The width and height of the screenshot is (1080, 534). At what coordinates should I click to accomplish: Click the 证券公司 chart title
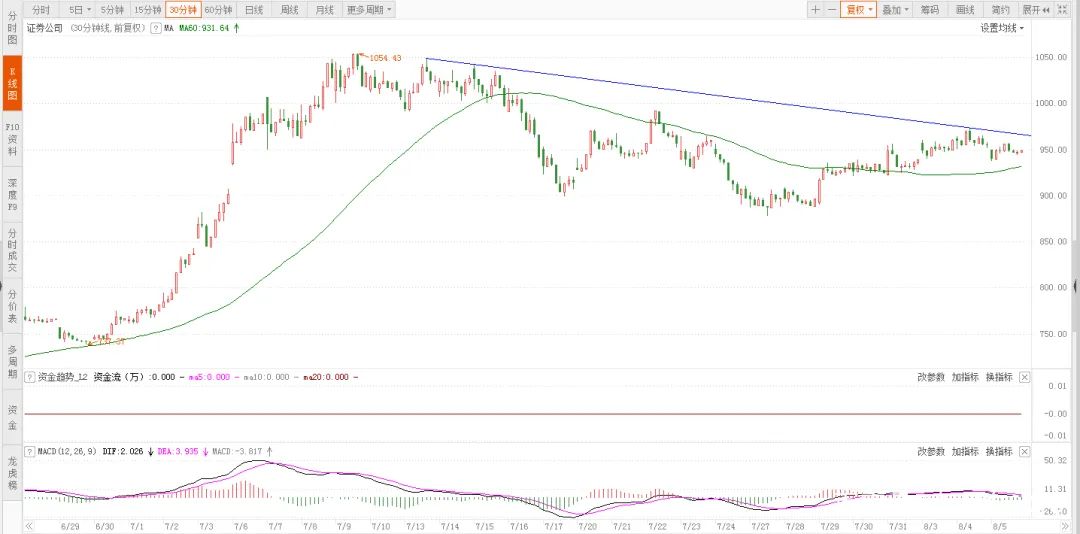tap(45, 28)
